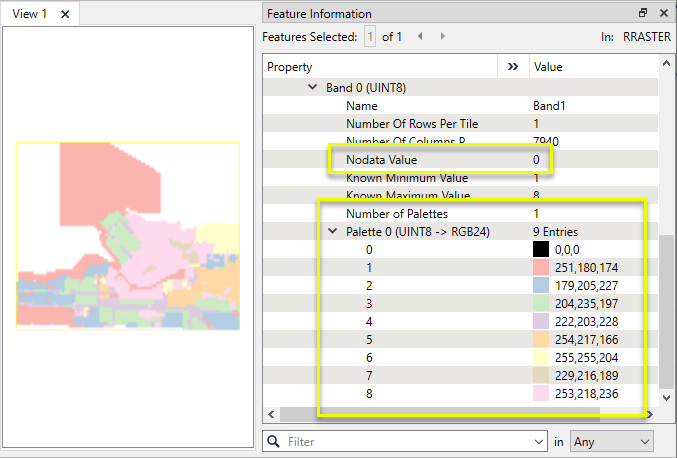
Task: Close the Feature Information panel
Action: (663, 13)
